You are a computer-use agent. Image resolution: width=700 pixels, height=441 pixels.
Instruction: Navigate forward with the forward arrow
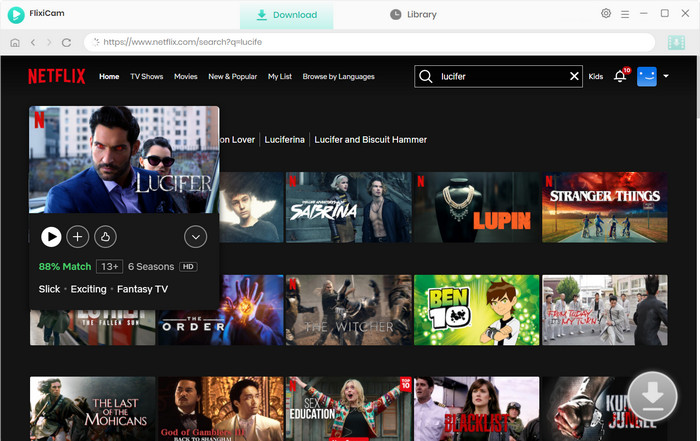tap(49, 42)
